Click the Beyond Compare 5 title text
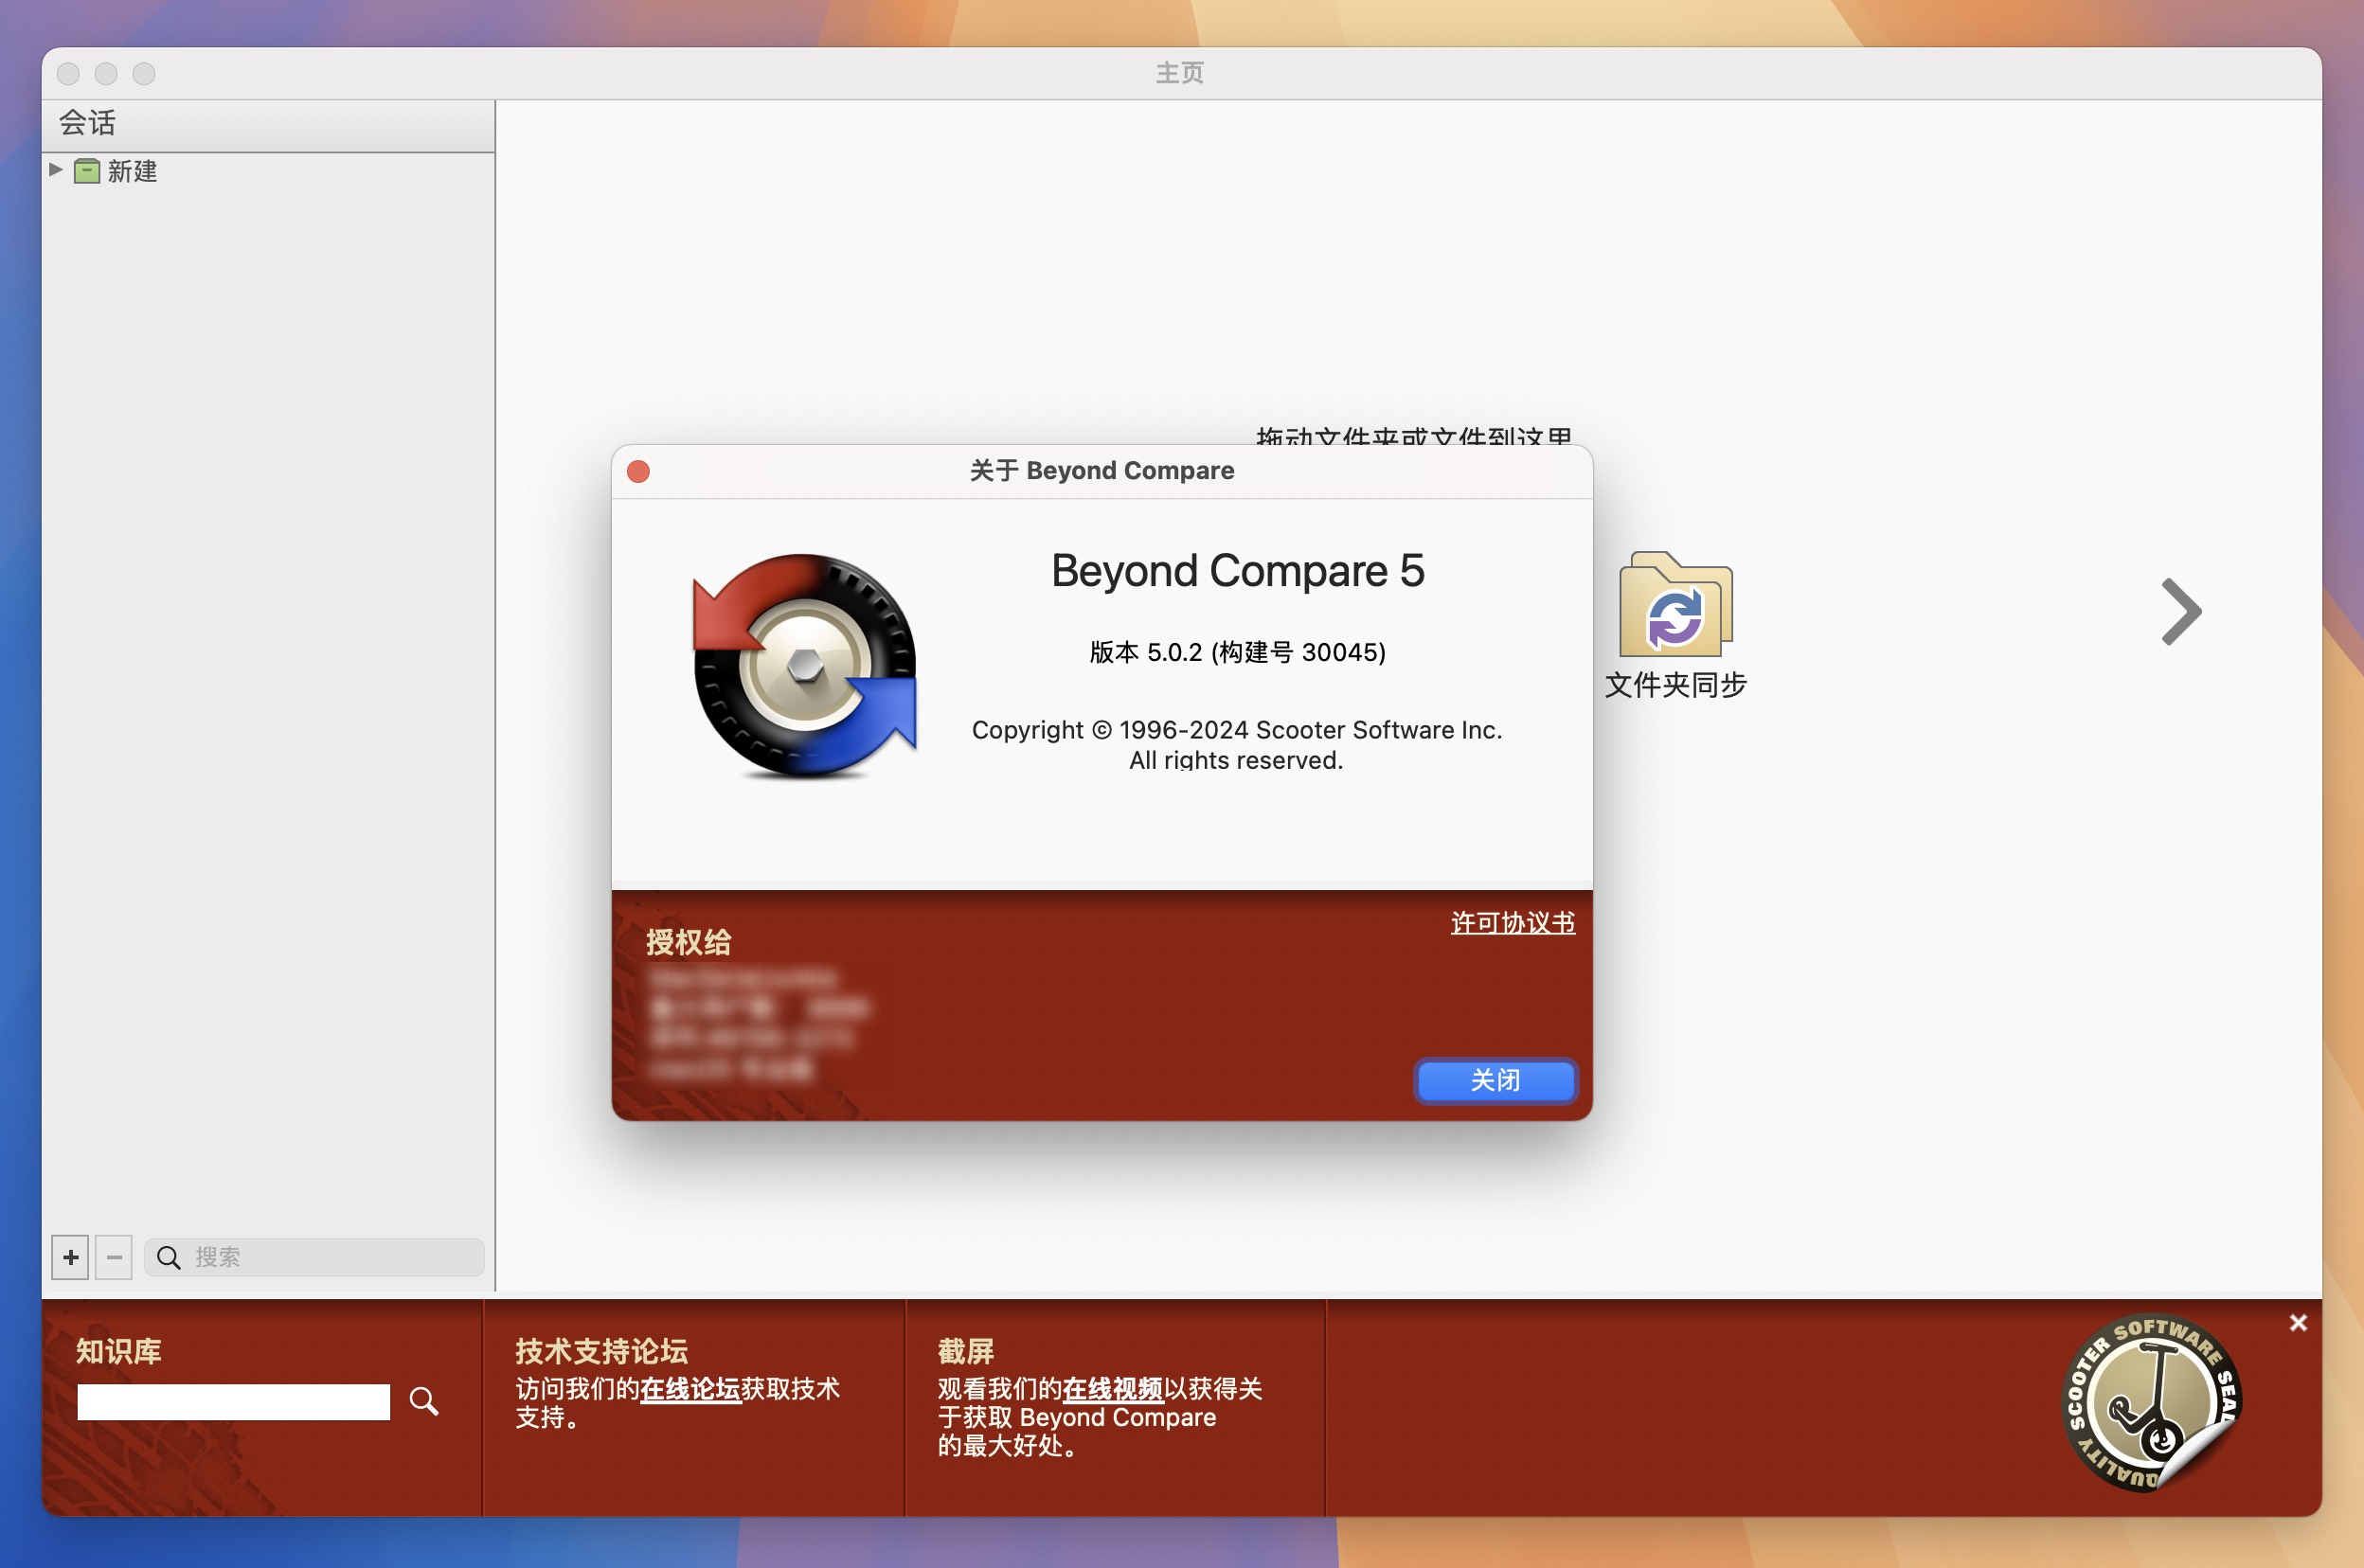The height and width of the screenshot is (1568, 2364). pos(1237,571)
